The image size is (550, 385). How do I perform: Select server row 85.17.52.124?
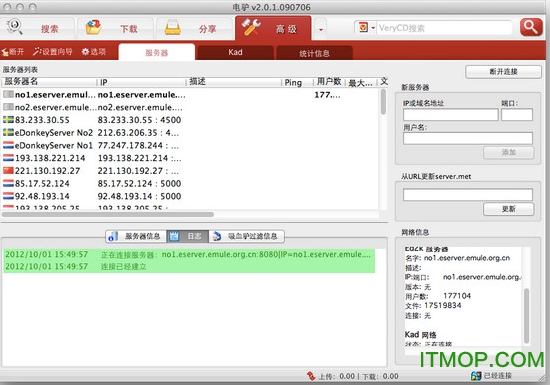pos(189,183)
